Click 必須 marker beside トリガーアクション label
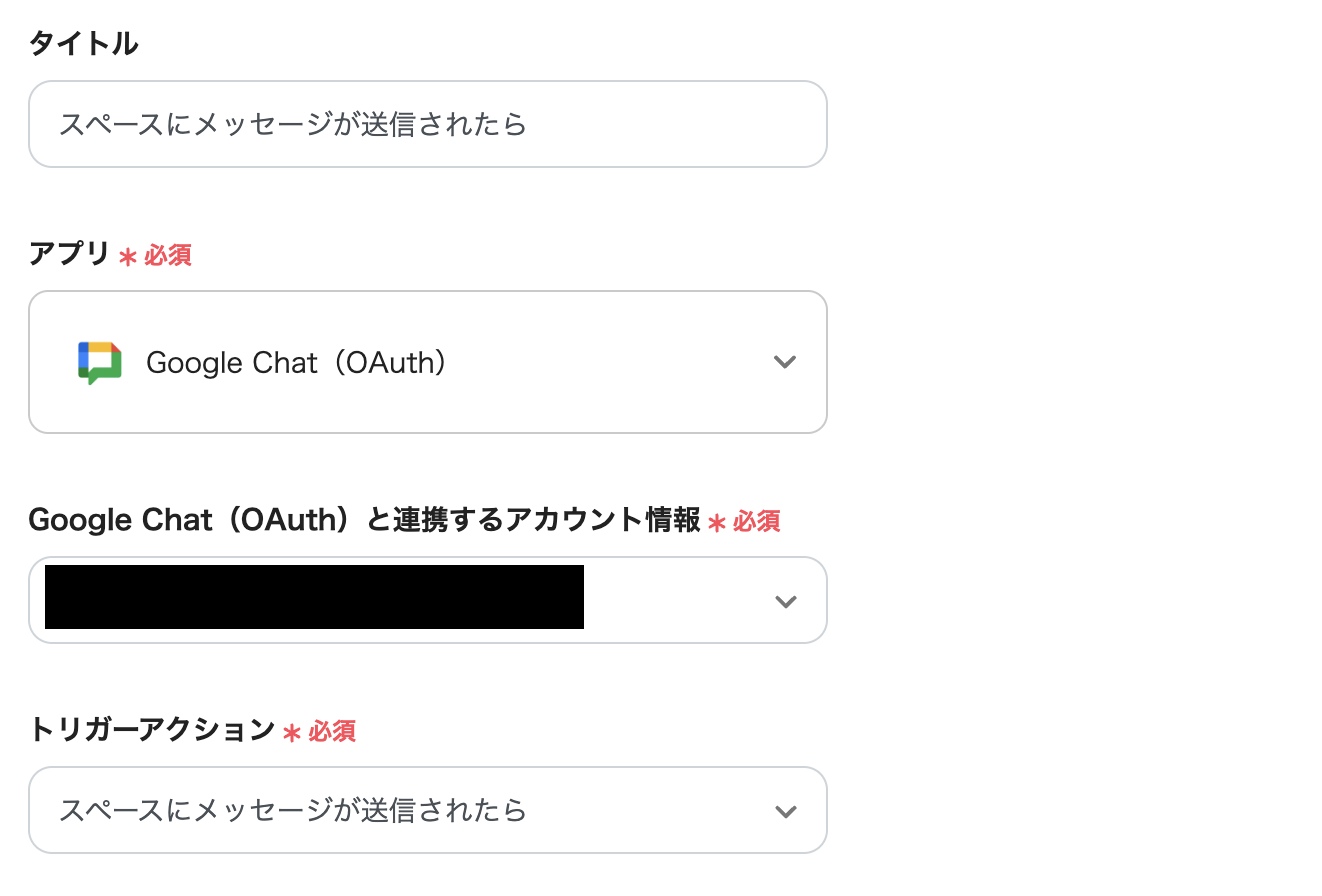The image size is (1322, 896). (332, 732)
